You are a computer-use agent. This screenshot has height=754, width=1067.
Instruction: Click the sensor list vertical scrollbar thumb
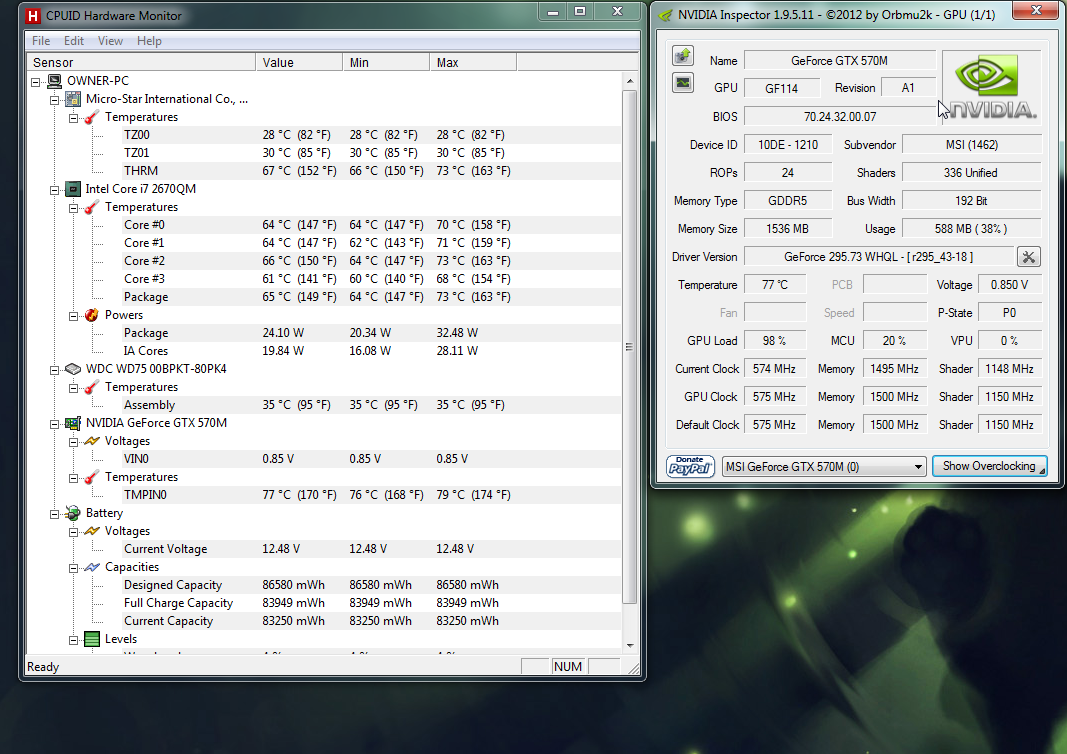629,347
